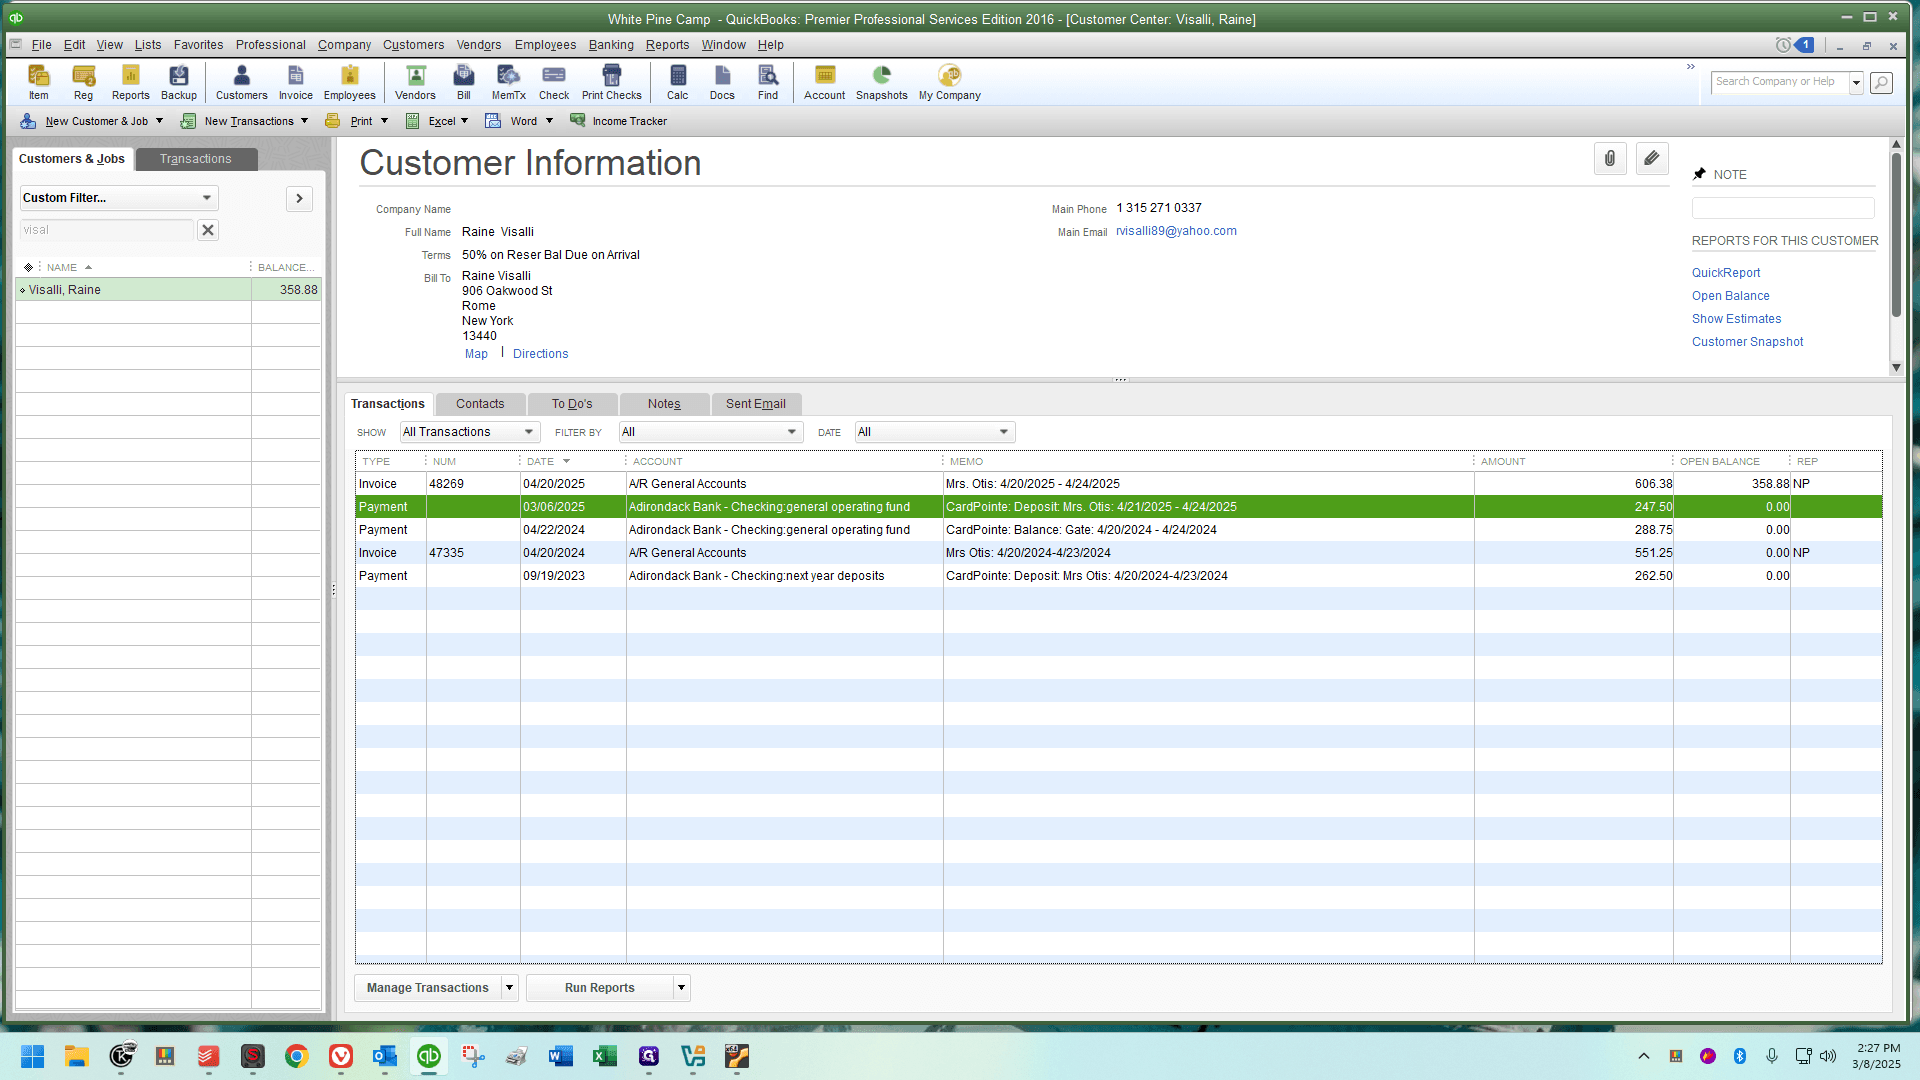Open the Date filter dropdown

934,432
